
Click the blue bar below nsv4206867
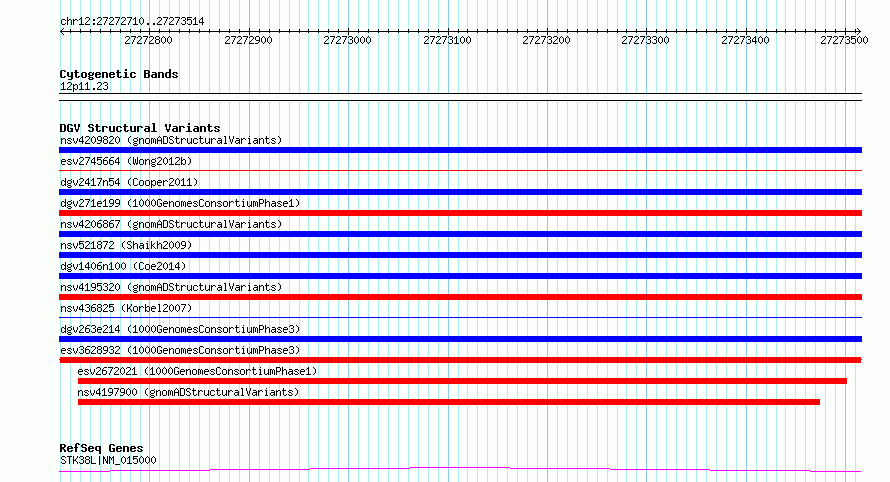click(x=460, y=234)
